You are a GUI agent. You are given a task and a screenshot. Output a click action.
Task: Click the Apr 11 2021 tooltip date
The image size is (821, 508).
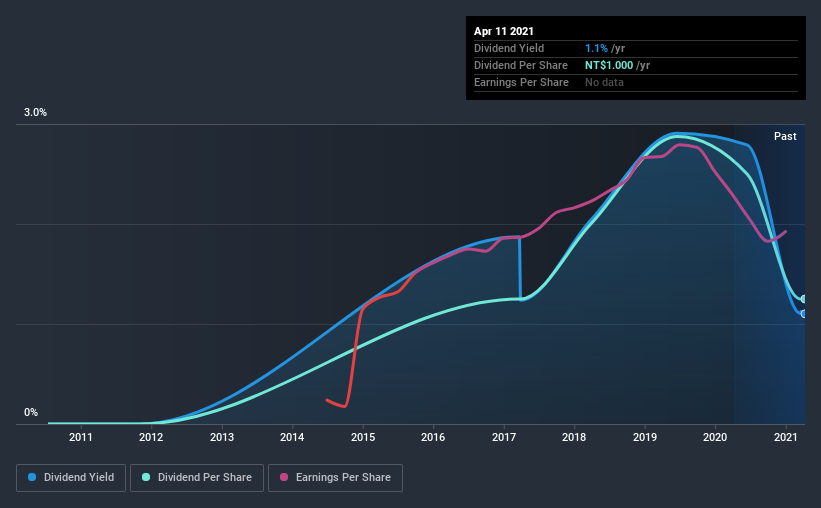point(504,31)
